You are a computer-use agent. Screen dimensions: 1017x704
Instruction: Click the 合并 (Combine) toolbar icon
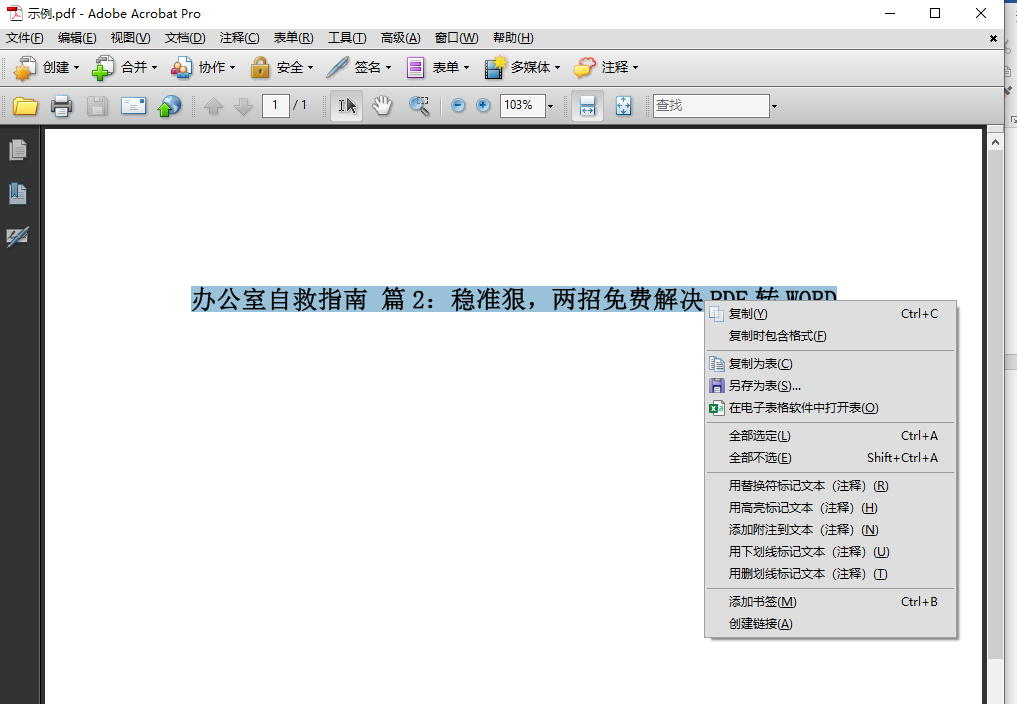pyautogui.click(x=102, y=67)
